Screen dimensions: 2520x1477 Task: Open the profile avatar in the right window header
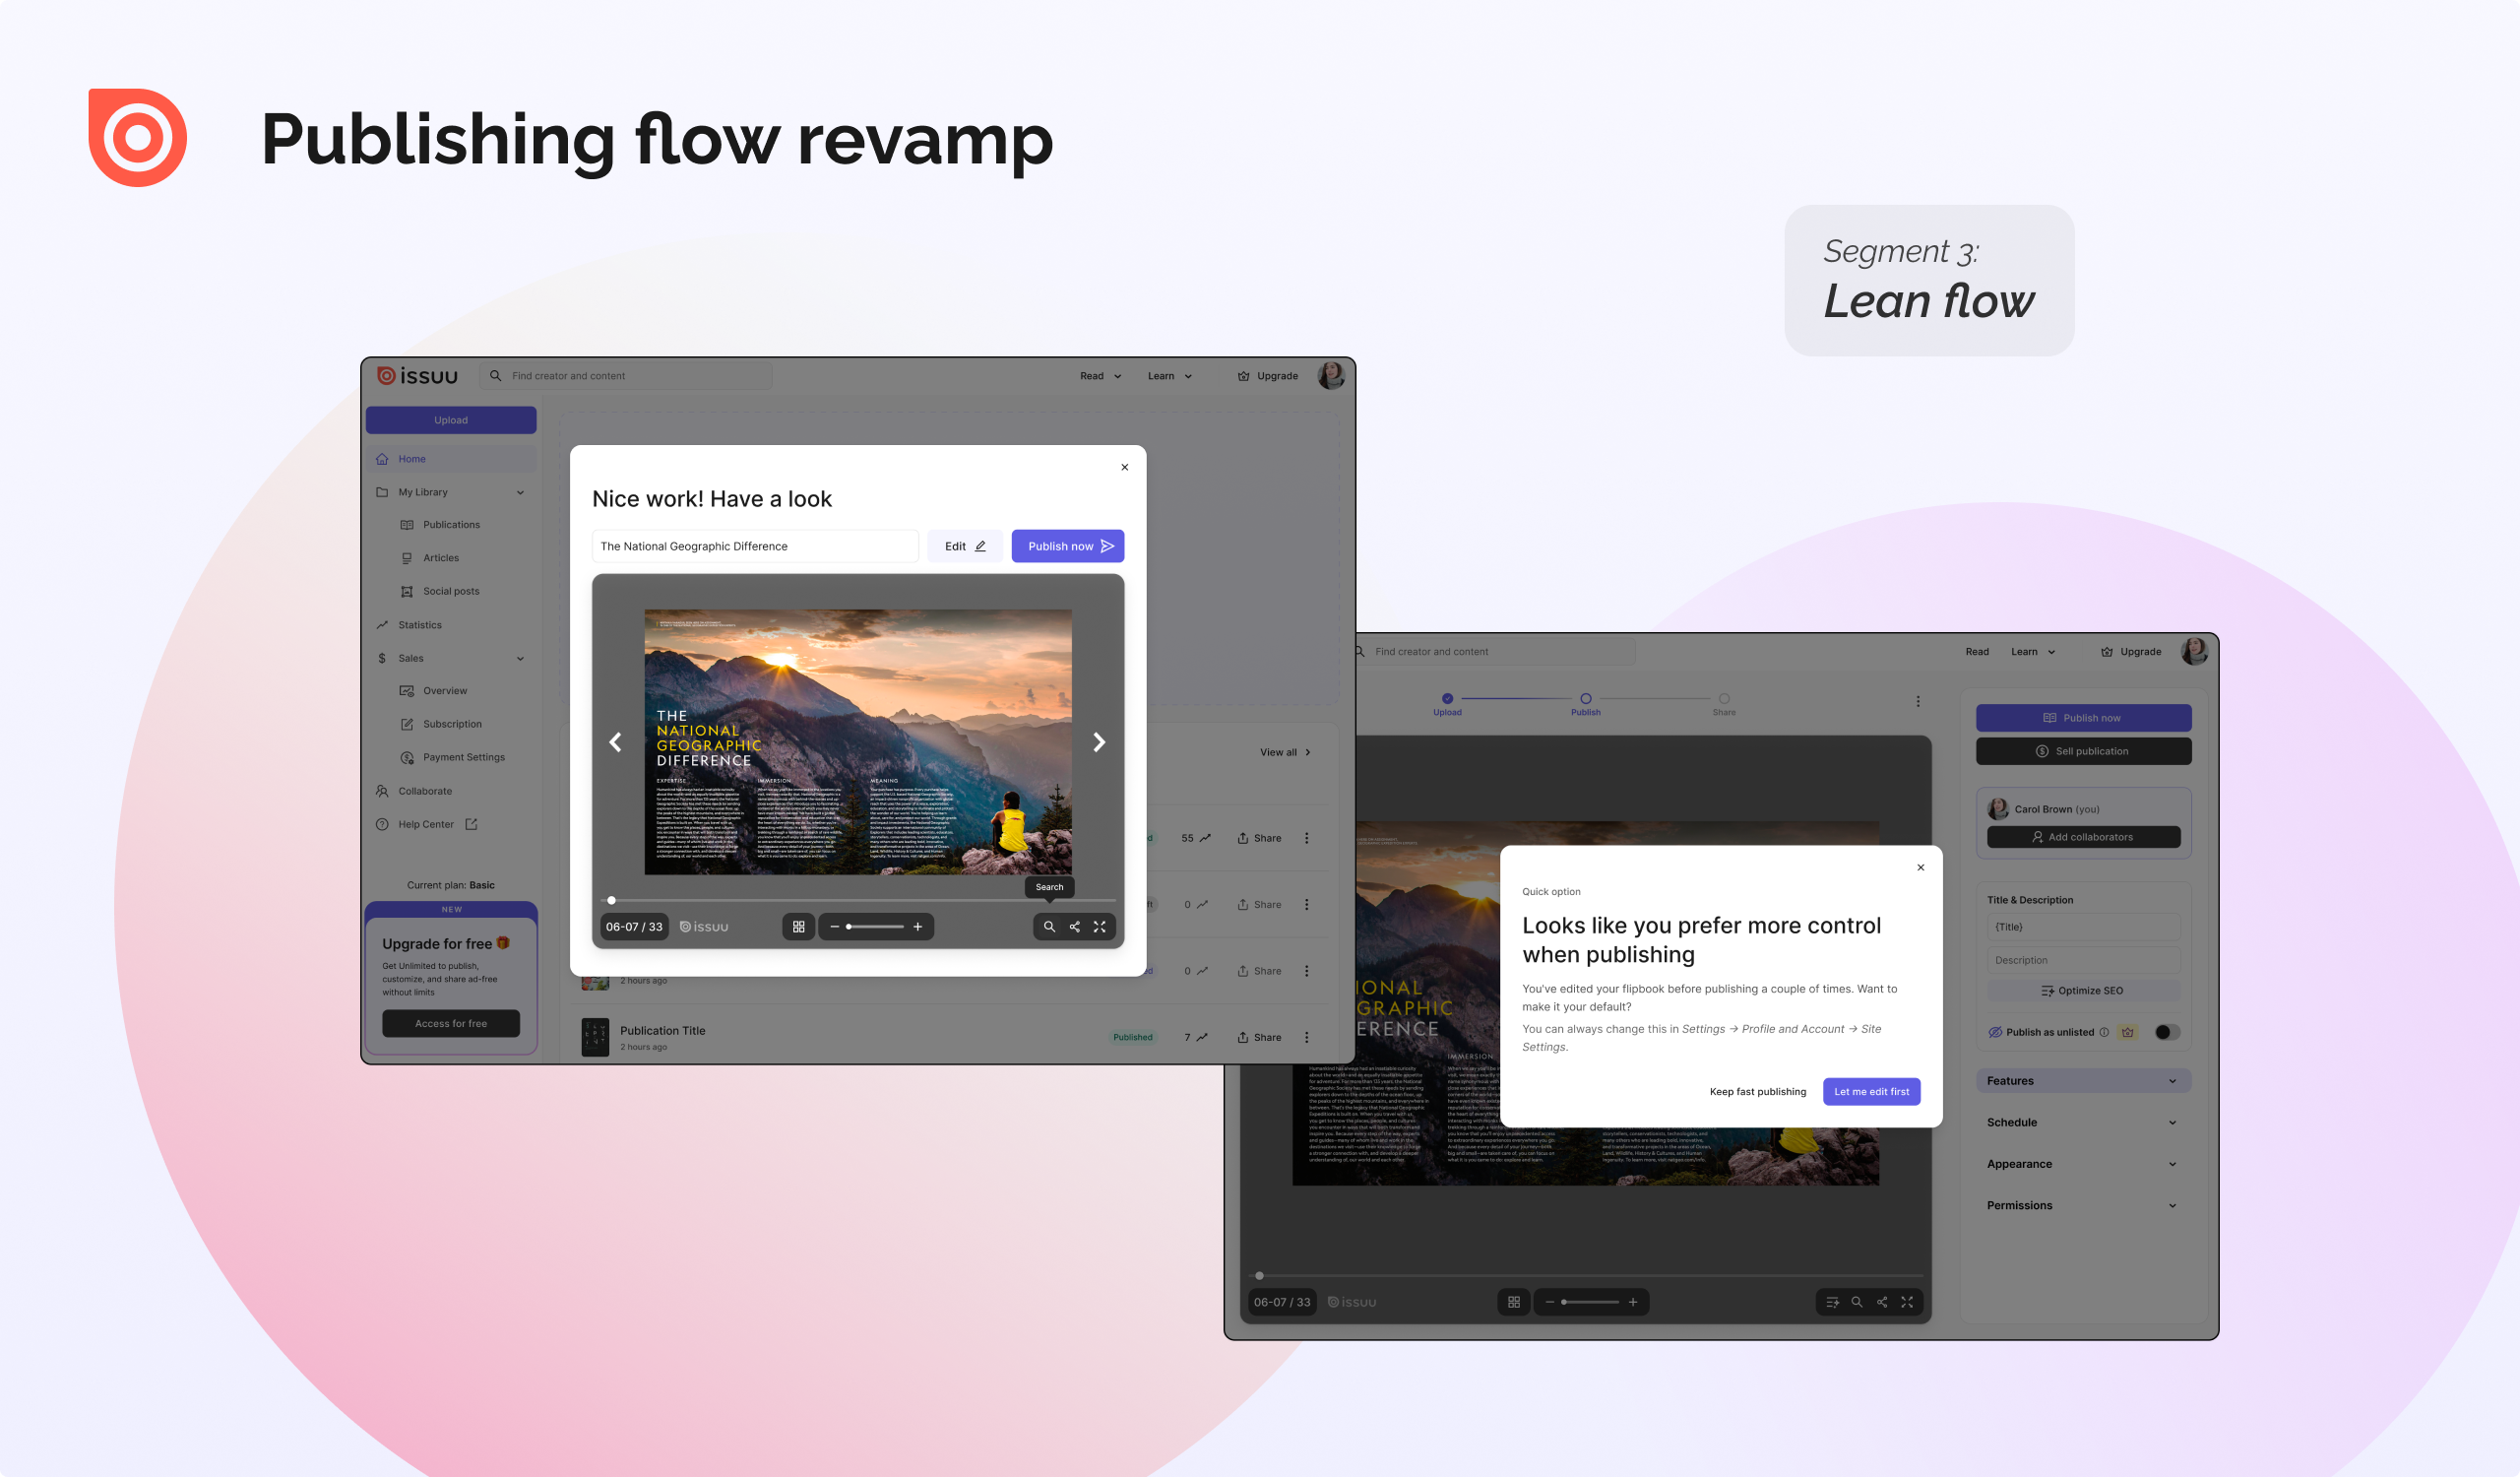[2194, 651]
